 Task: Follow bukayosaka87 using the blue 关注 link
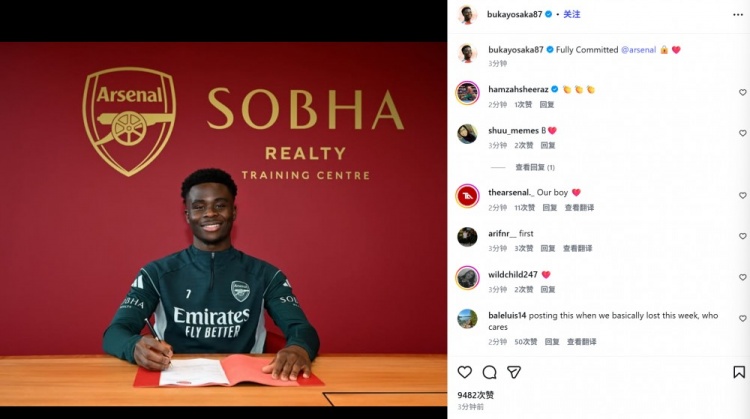[572, 14]
